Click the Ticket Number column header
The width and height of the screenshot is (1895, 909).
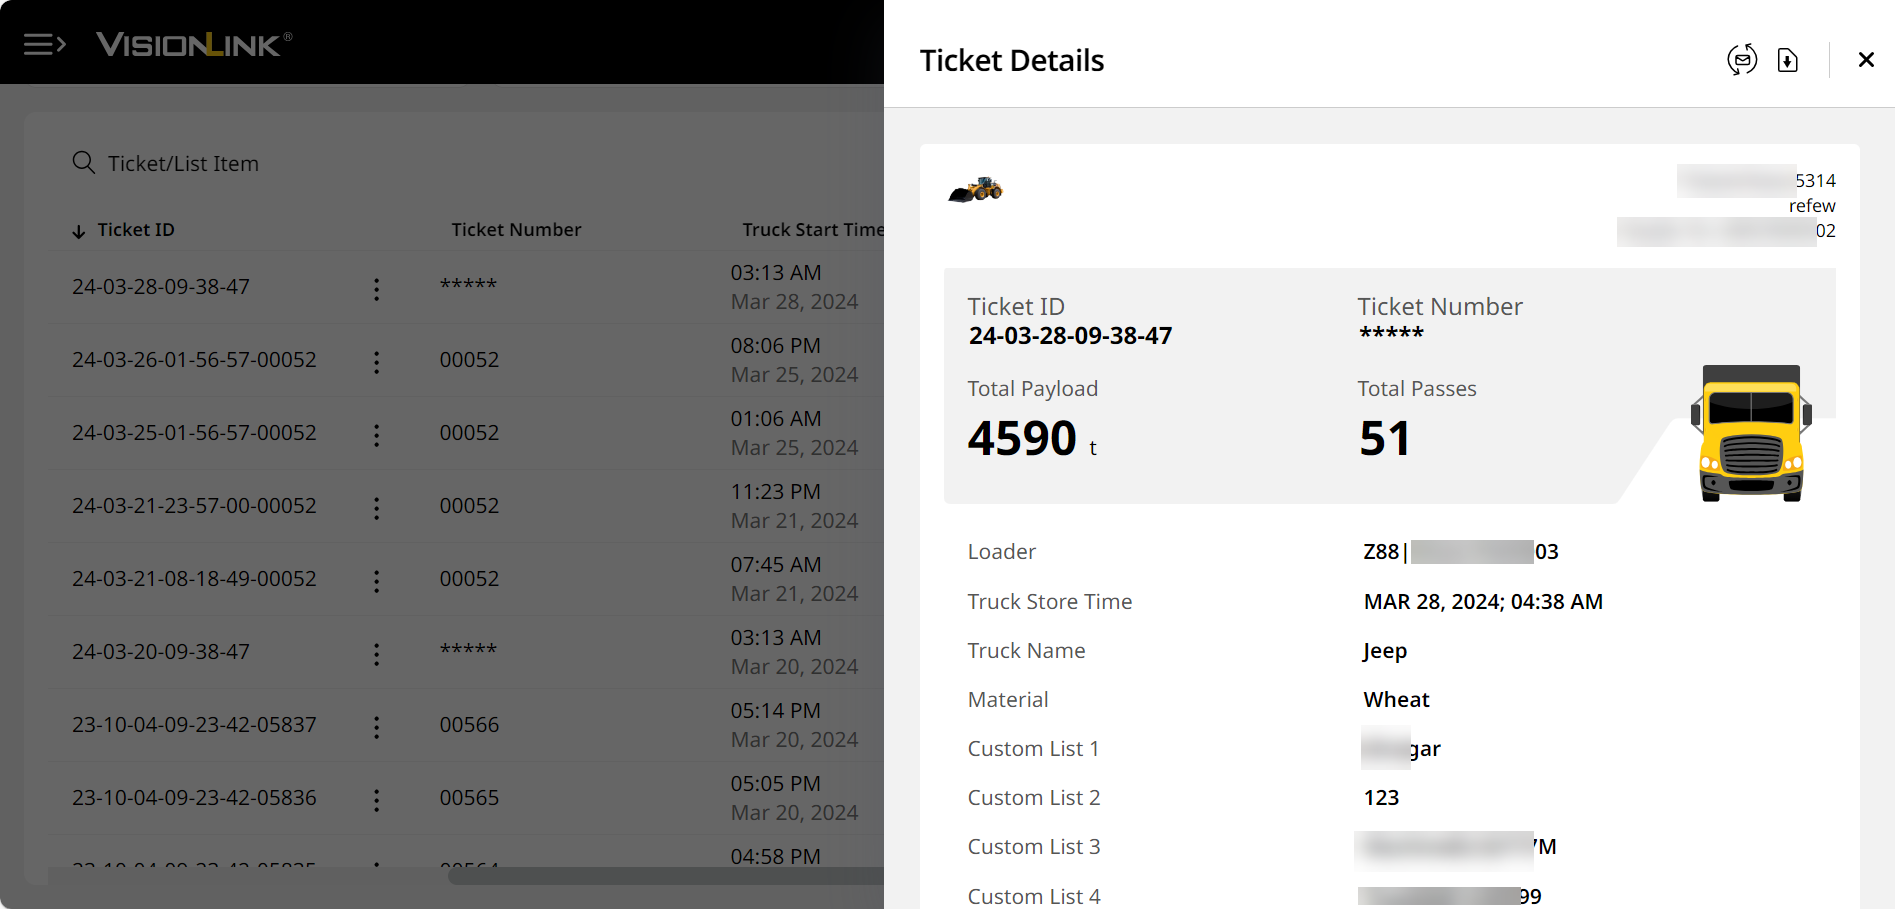click(x=516, y=230)
